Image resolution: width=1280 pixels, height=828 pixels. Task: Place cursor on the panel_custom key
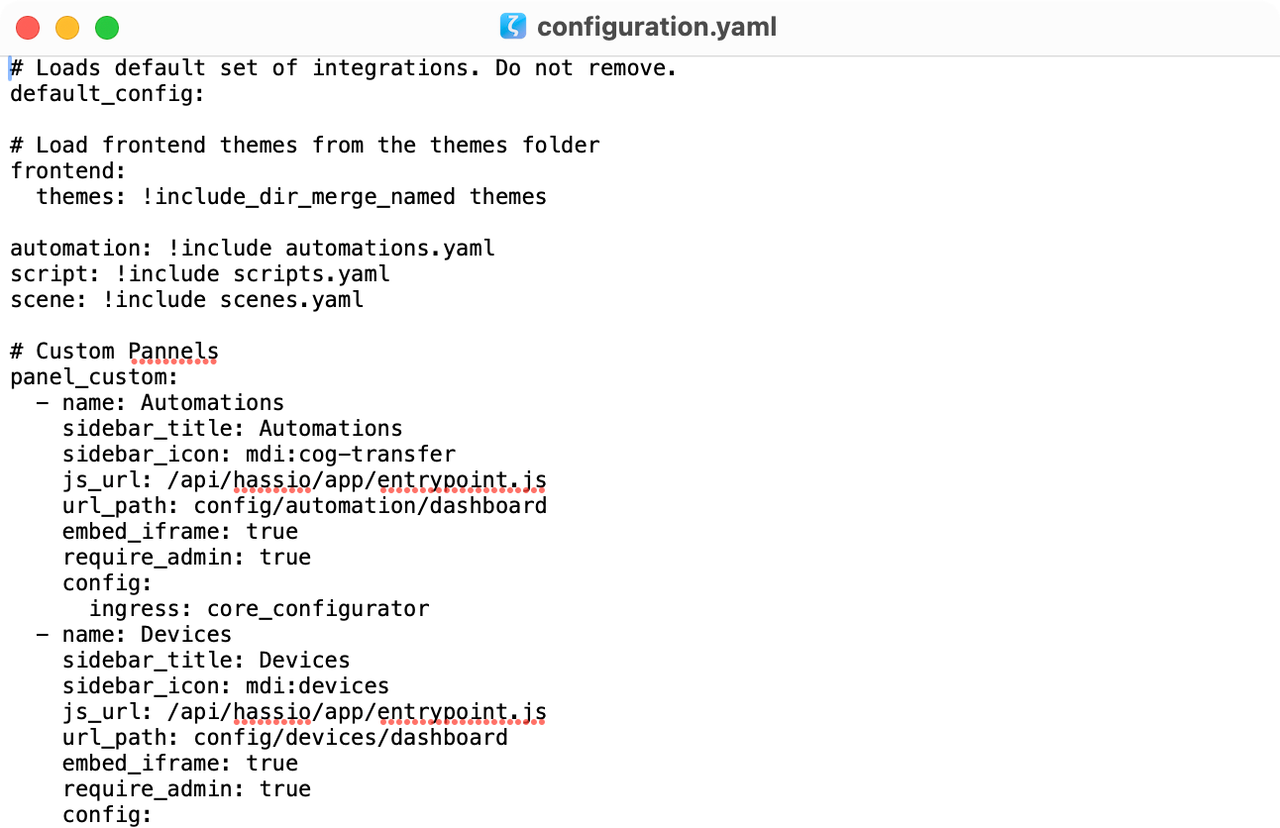click(92, 377)
